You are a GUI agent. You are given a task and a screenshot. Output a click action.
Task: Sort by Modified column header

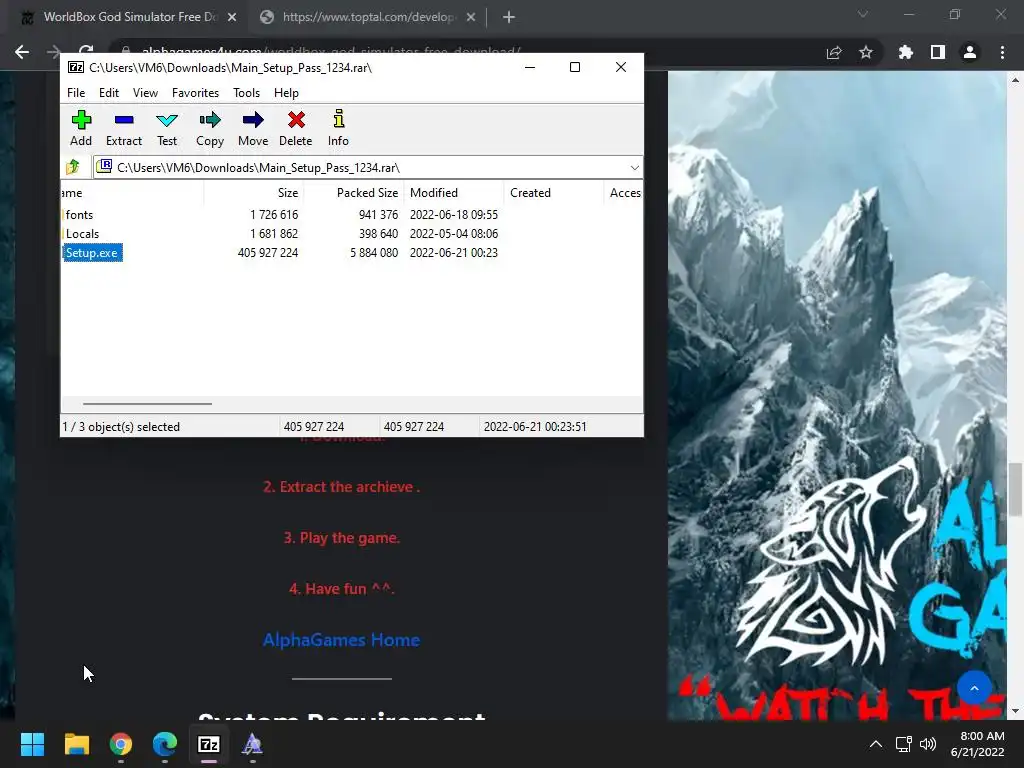point(453,193)
